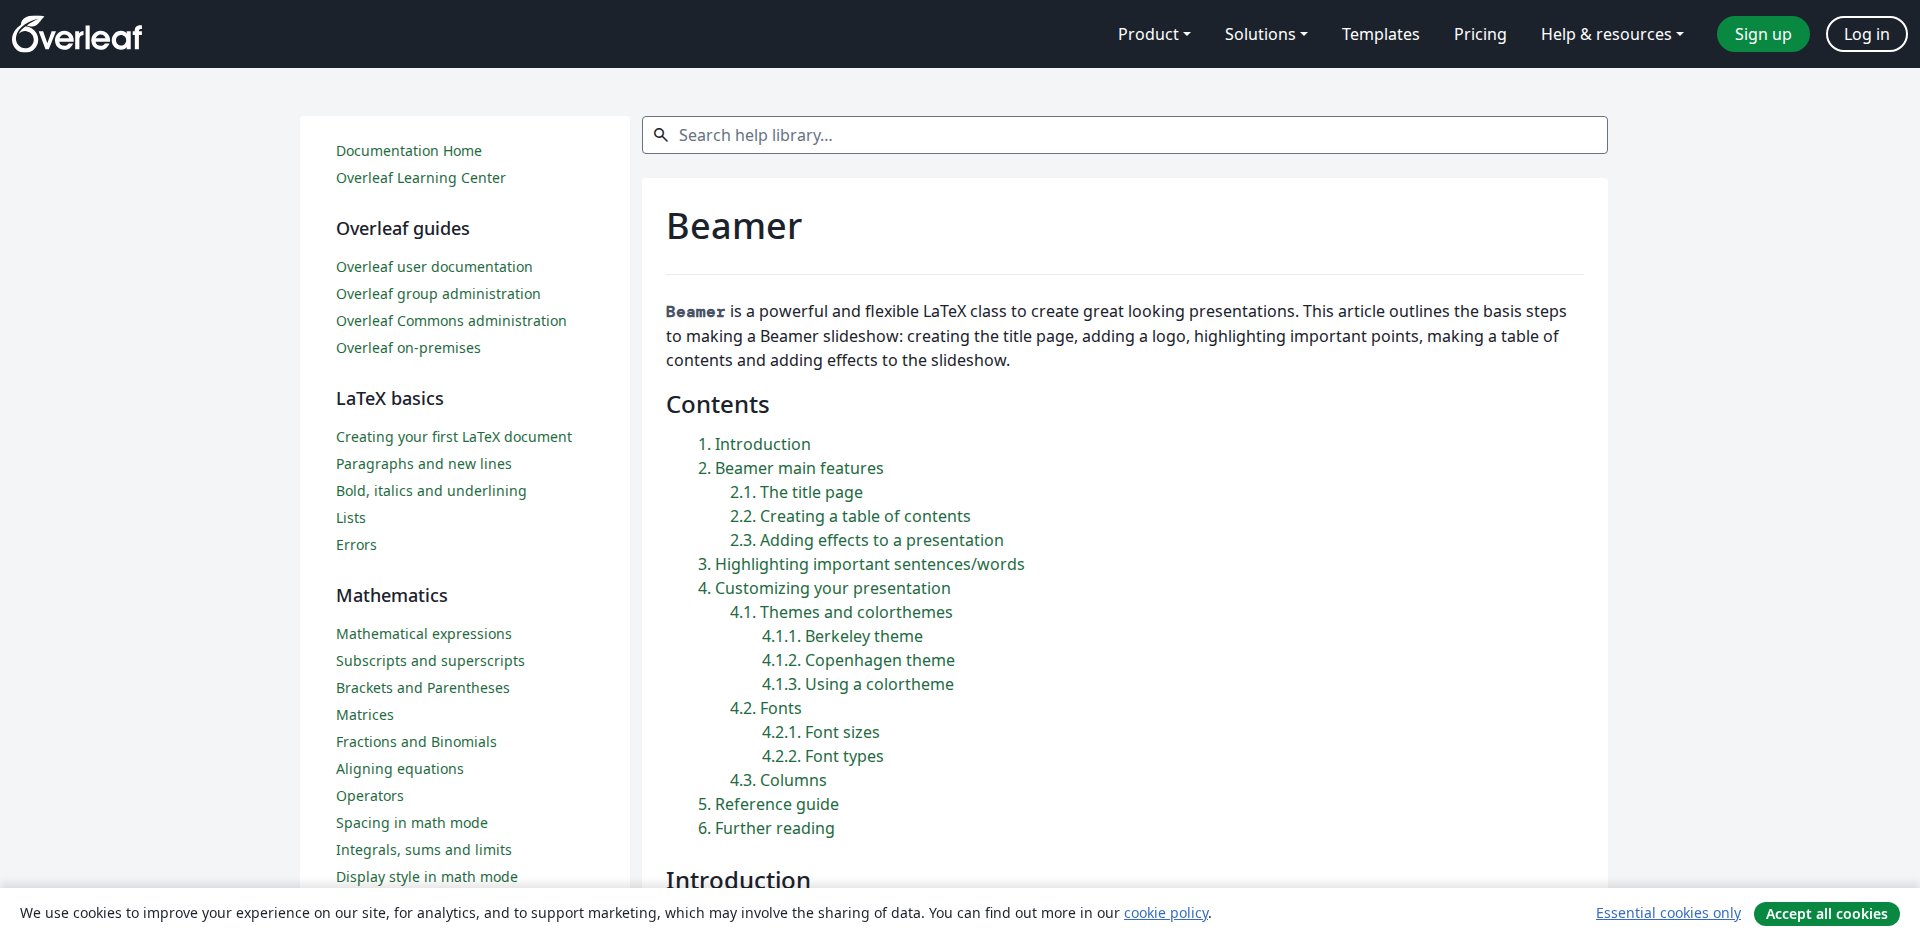This screenshot has width=1920, height=938.
Task: Open Integrals, sums and limits
Action: [x=424, y=850]
